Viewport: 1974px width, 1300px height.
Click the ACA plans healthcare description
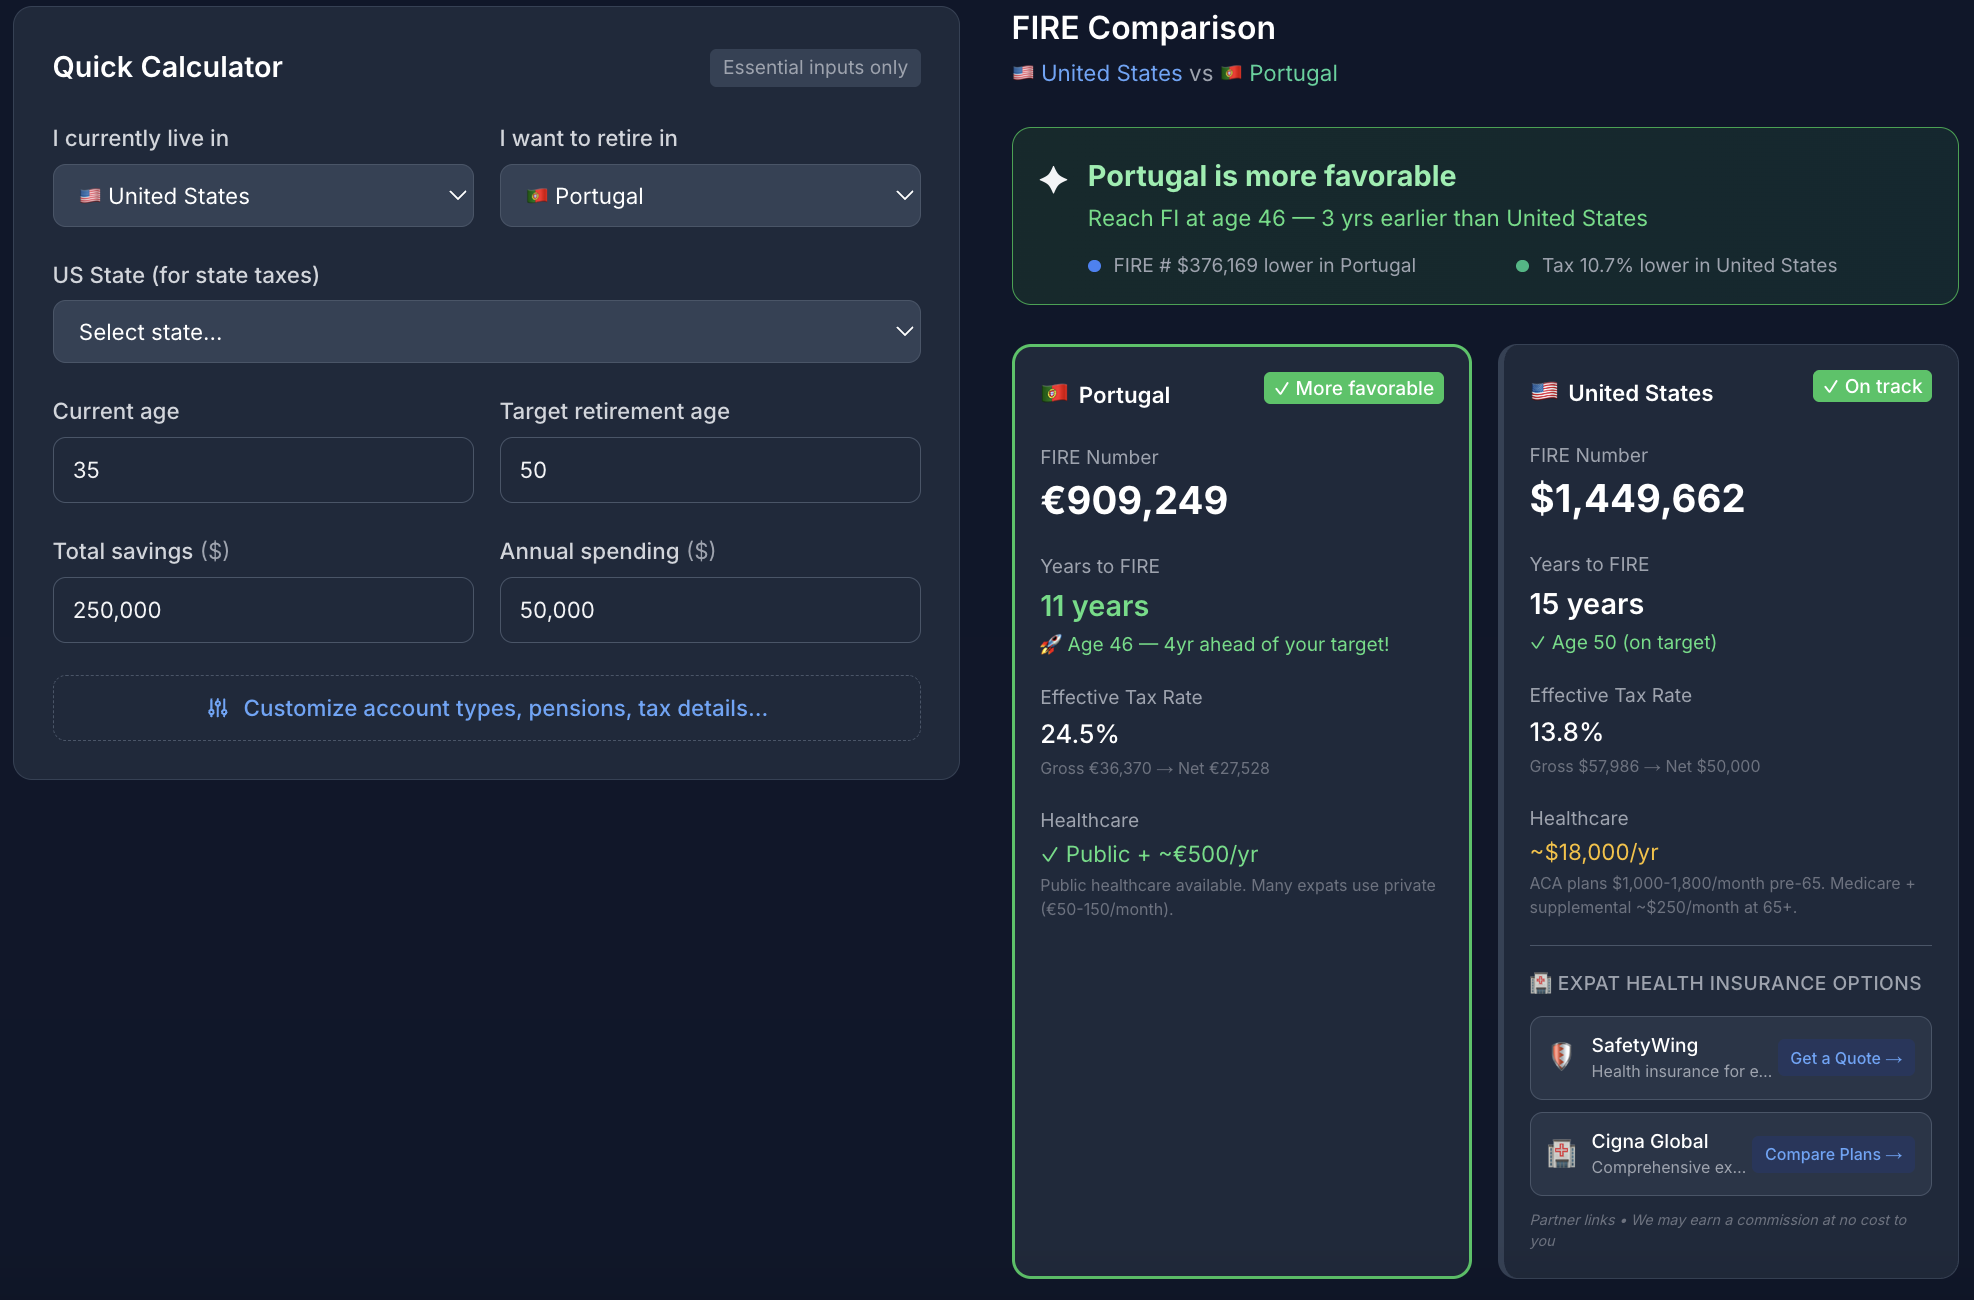1722,895
